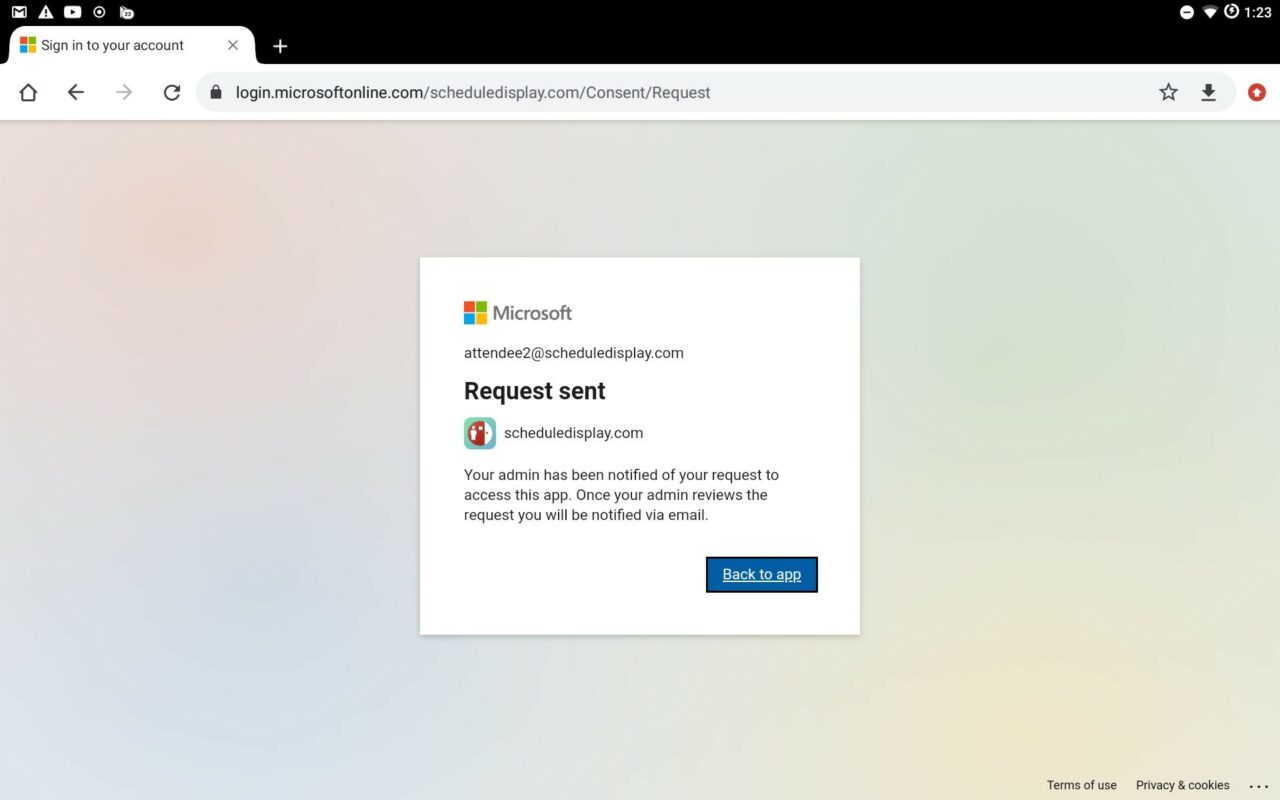
Task: Click the red browser update icon
Action: [1257, 93]
